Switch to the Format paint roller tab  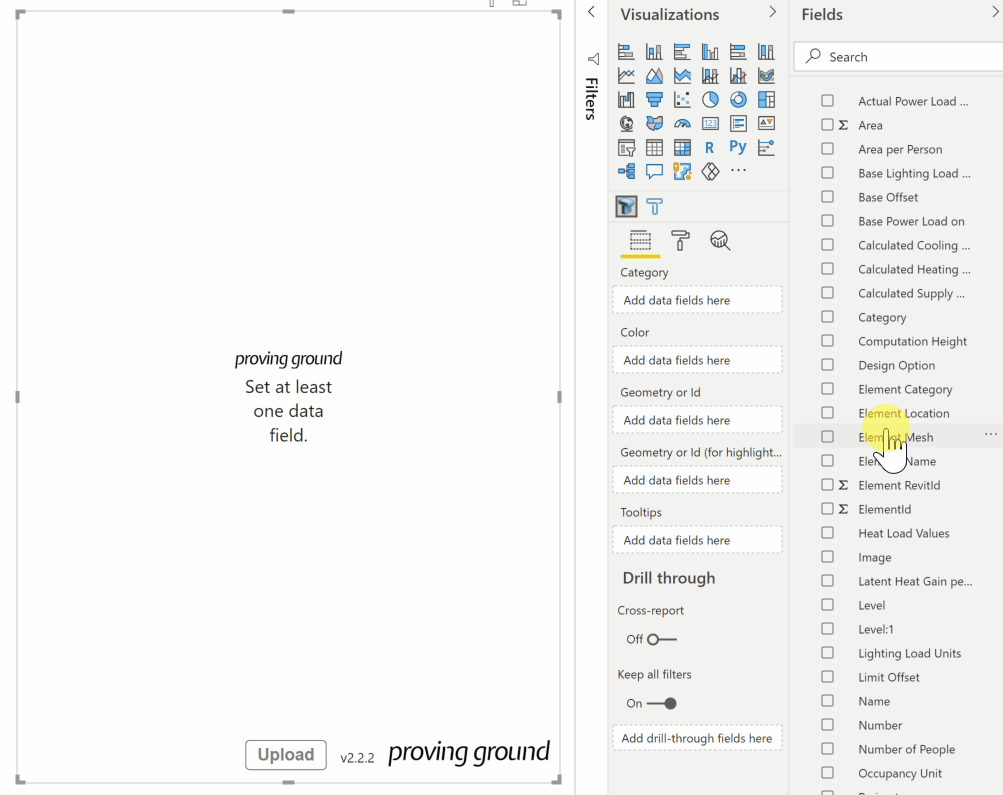click(680, 241)
